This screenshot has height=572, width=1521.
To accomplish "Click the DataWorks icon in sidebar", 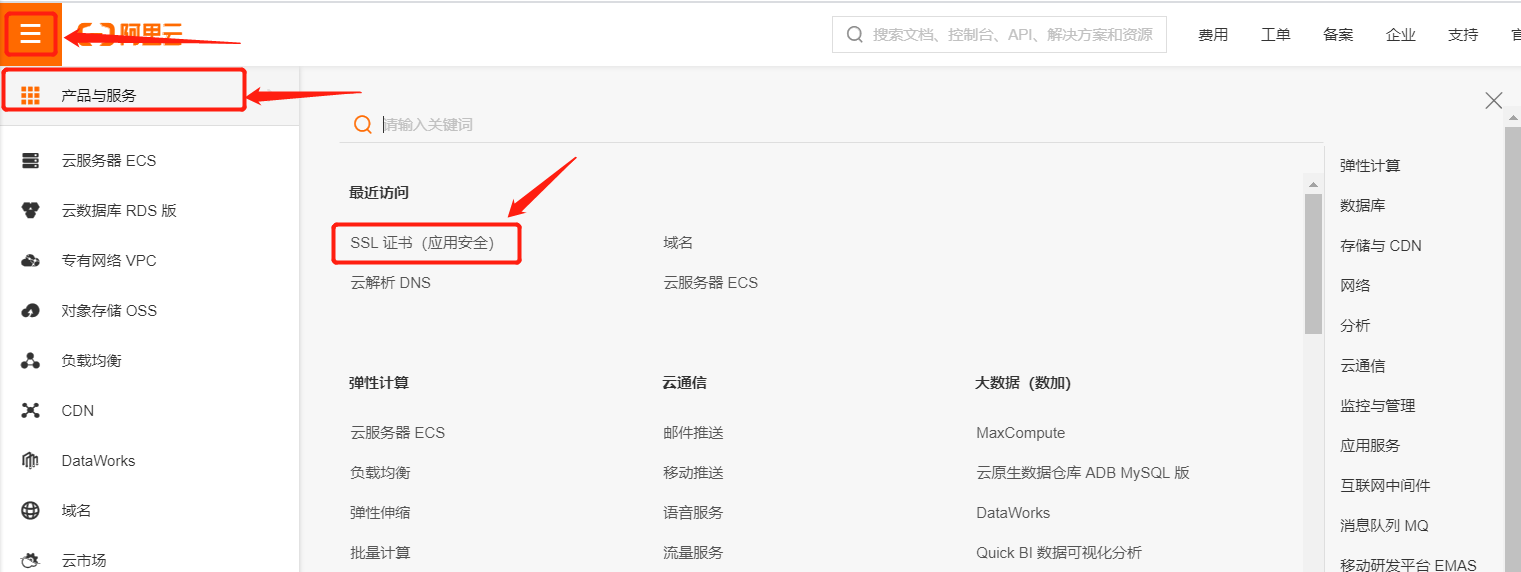I will (x=31, y=461).
